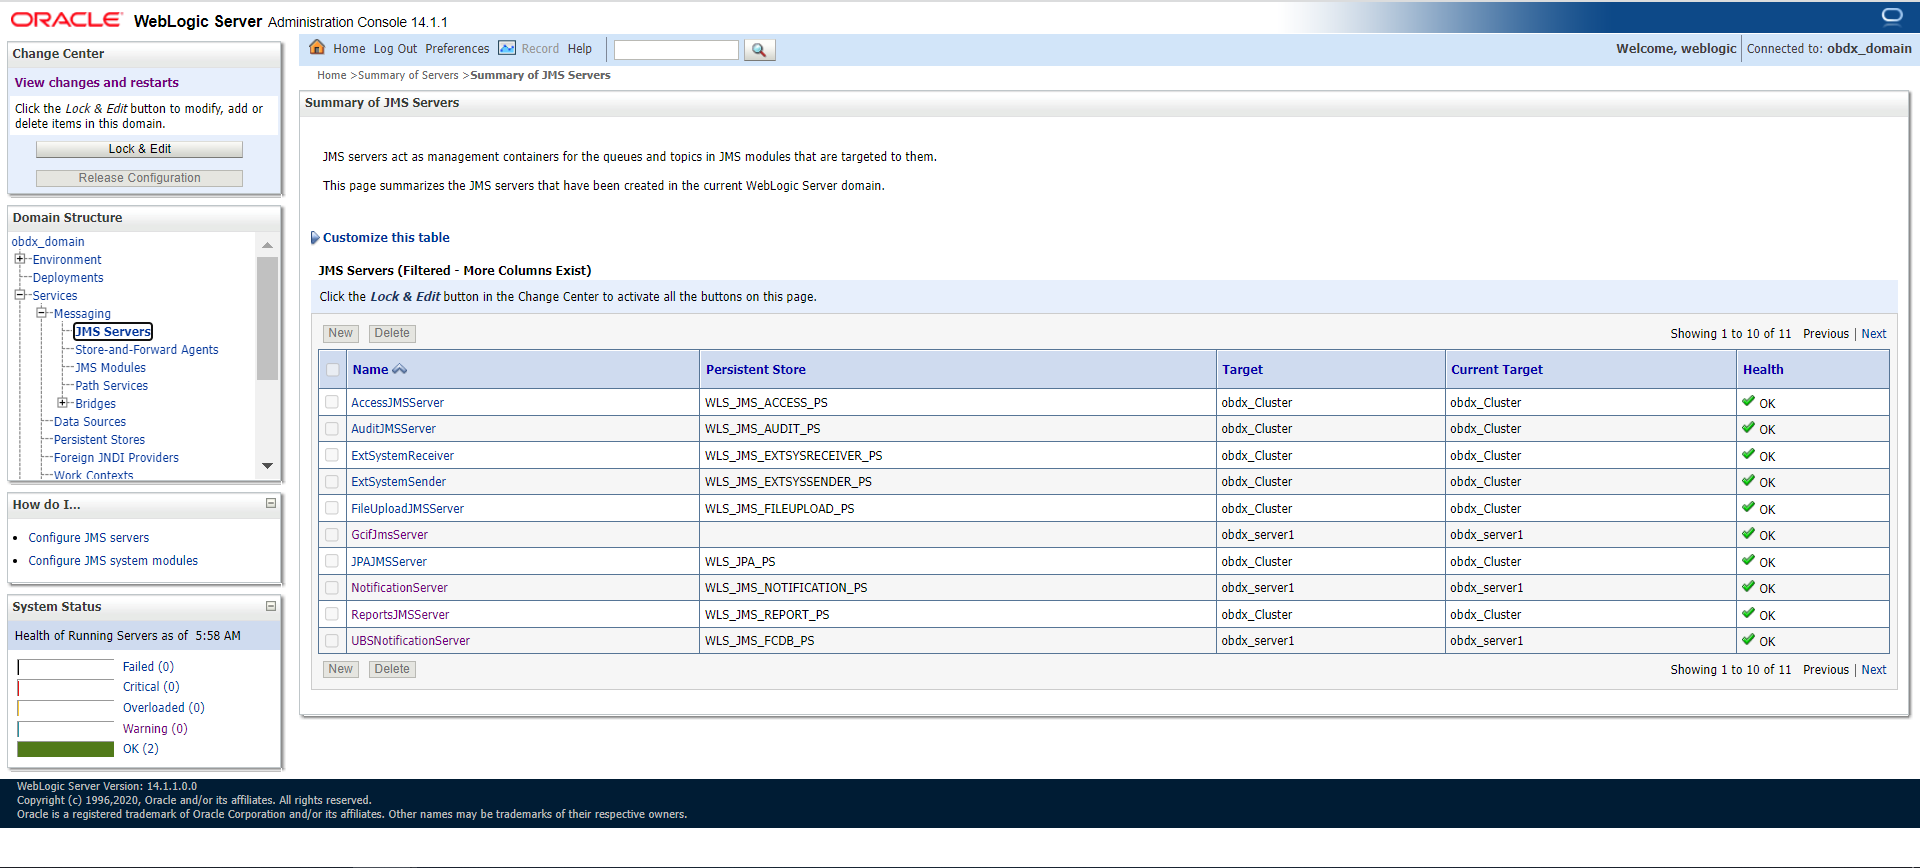Open obdx_domain root tree node

click(x=48, y=242)
